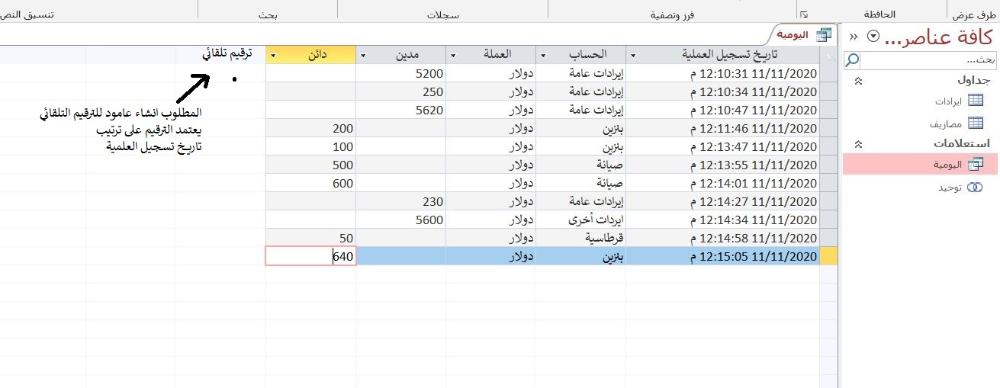Switch to the اليومية document tab

(802, 35)
